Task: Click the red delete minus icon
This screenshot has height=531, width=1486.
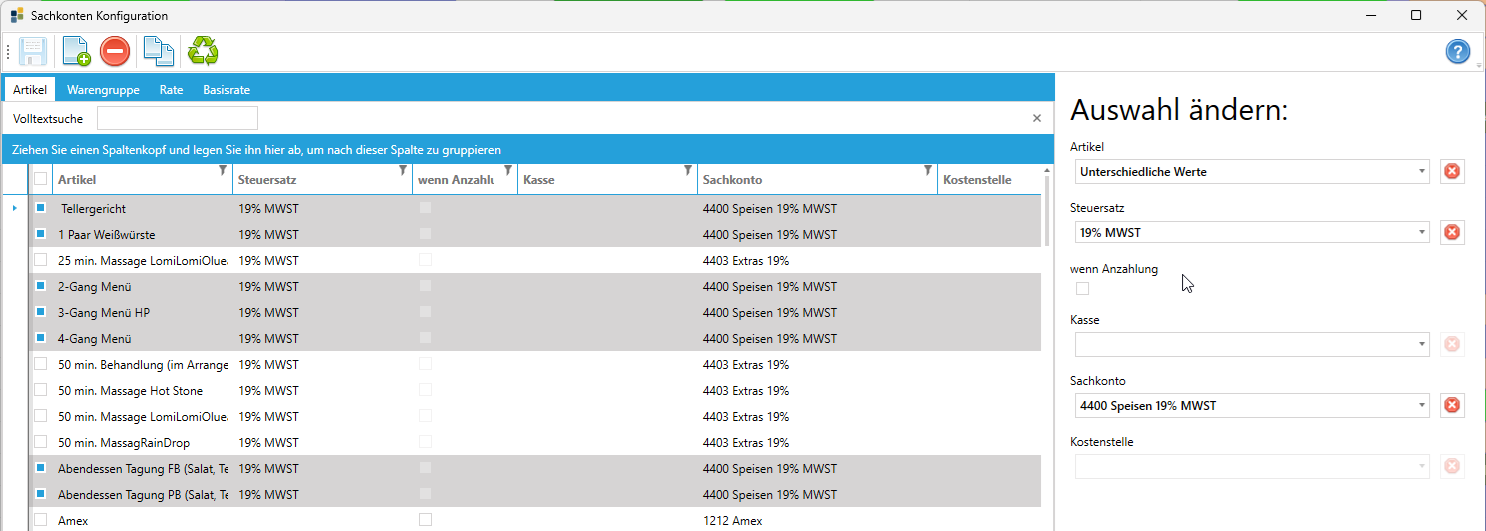Action: coord(115,51)
